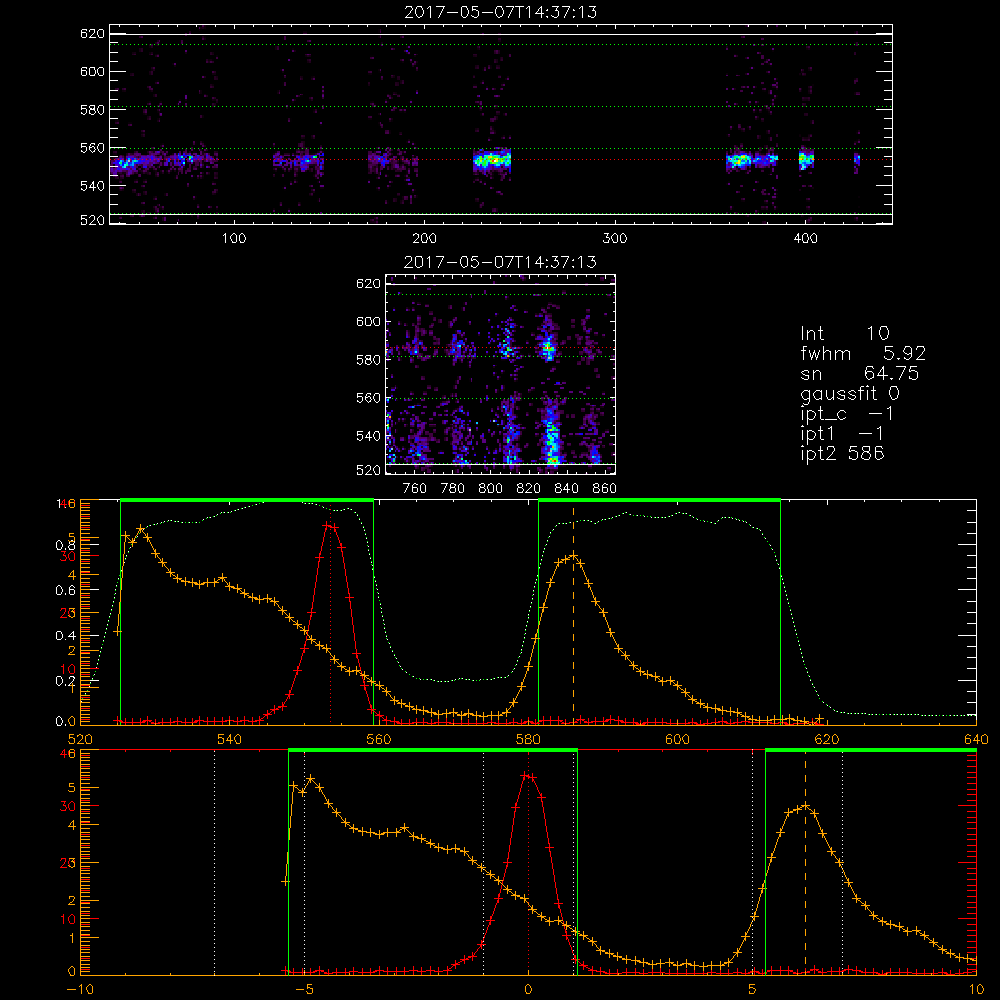Click the timestamp title above the small middle spectrogram

tap(501, 262)
